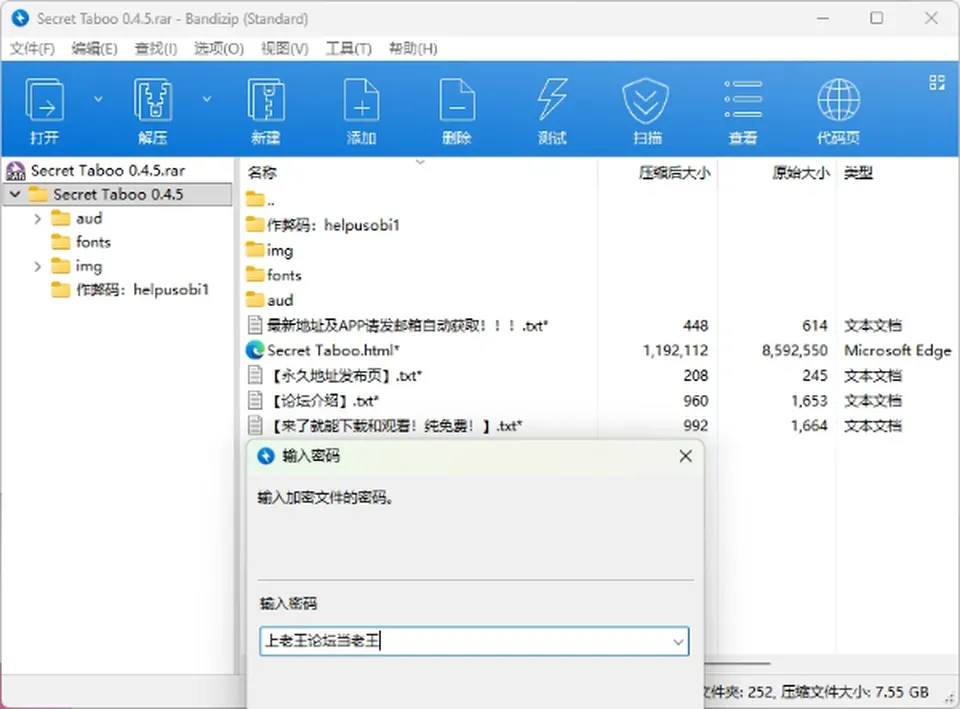This screenshot has height=709, width=960.
Task: Expand the aud folder in tree
Action: point(37,219)
